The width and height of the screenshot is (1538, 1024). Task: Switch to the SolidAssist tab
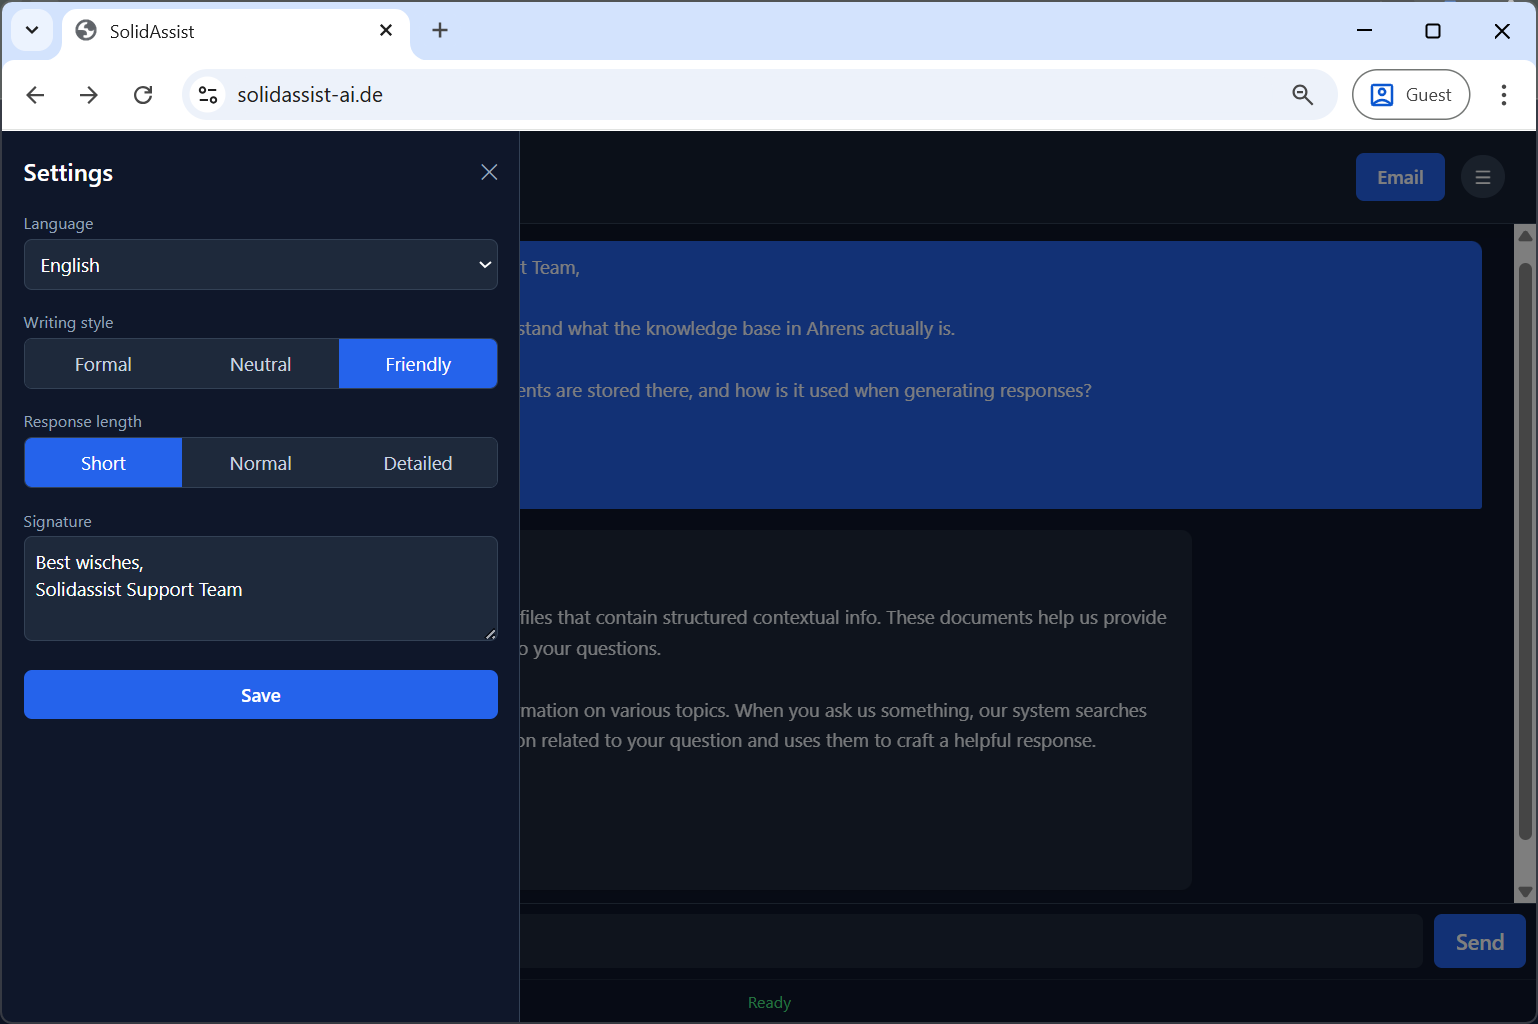click(x=200, y=30)
